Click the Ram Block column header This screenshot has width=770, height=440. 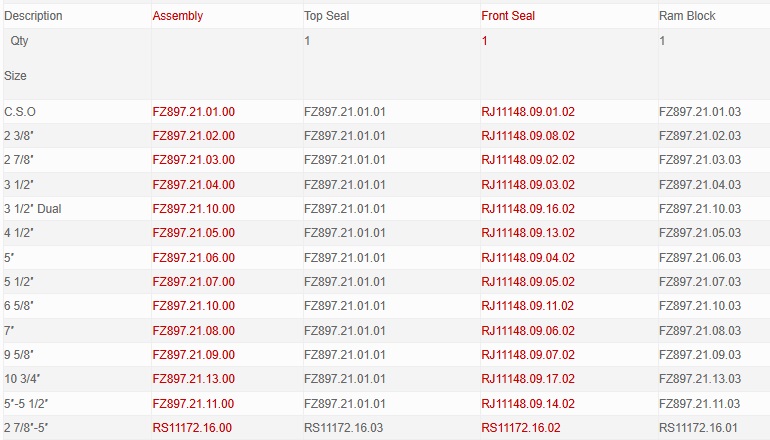click(687, 16)
